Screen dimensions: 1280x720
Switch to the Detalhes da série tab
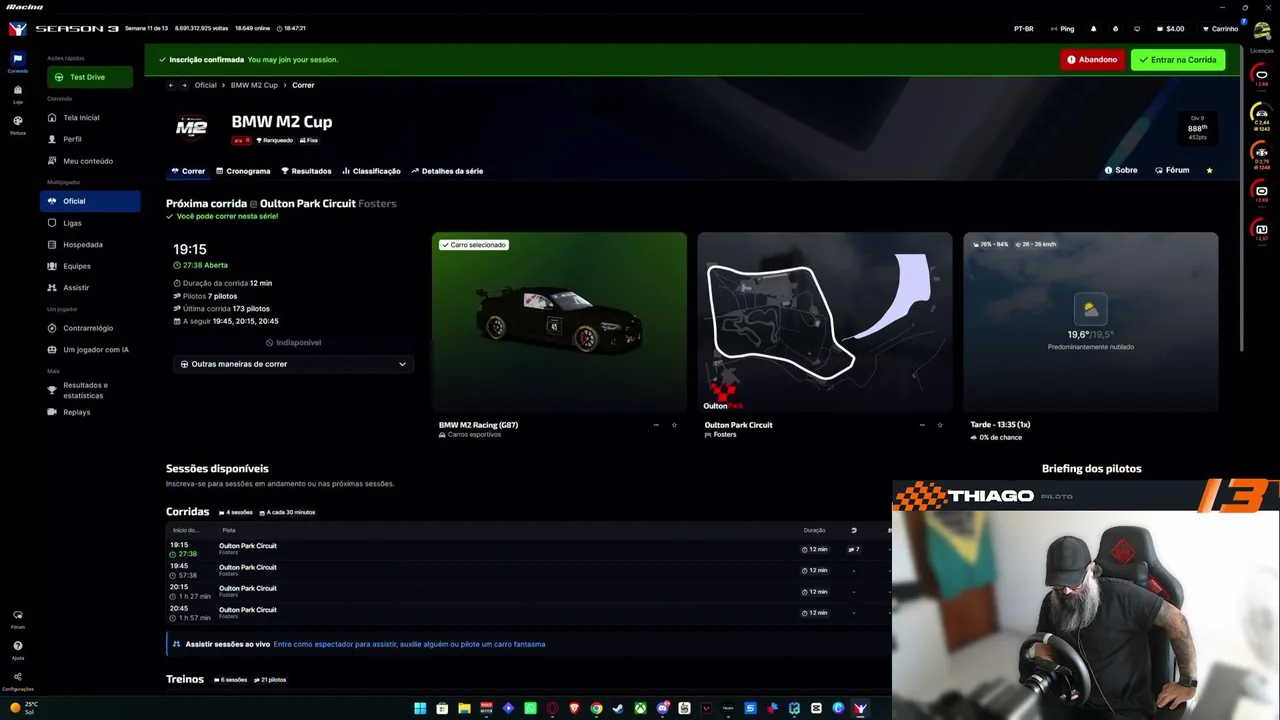pyautogui.click(x=447, y=171)
